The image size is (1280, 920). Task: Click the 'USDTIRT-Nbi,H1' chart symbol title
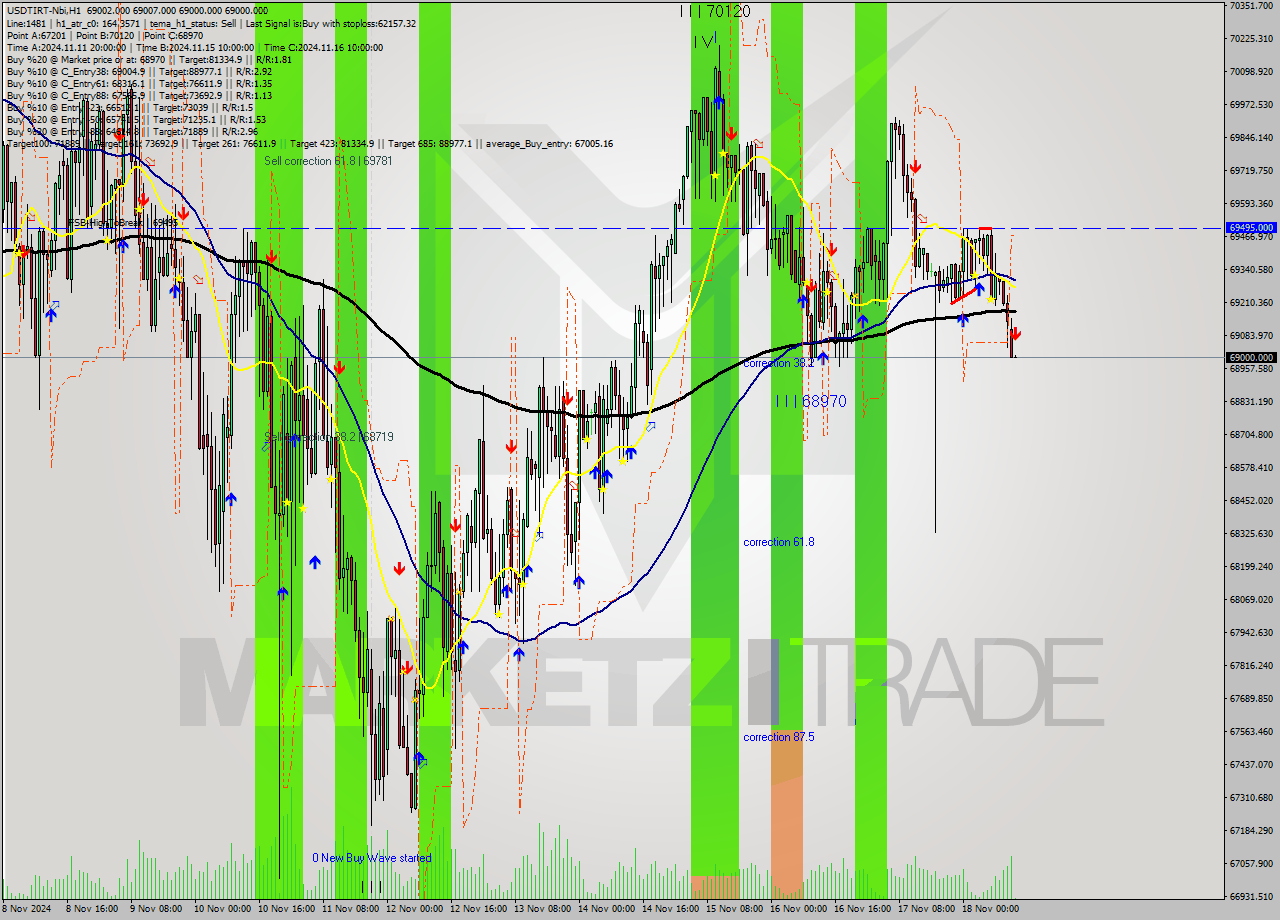45,11
